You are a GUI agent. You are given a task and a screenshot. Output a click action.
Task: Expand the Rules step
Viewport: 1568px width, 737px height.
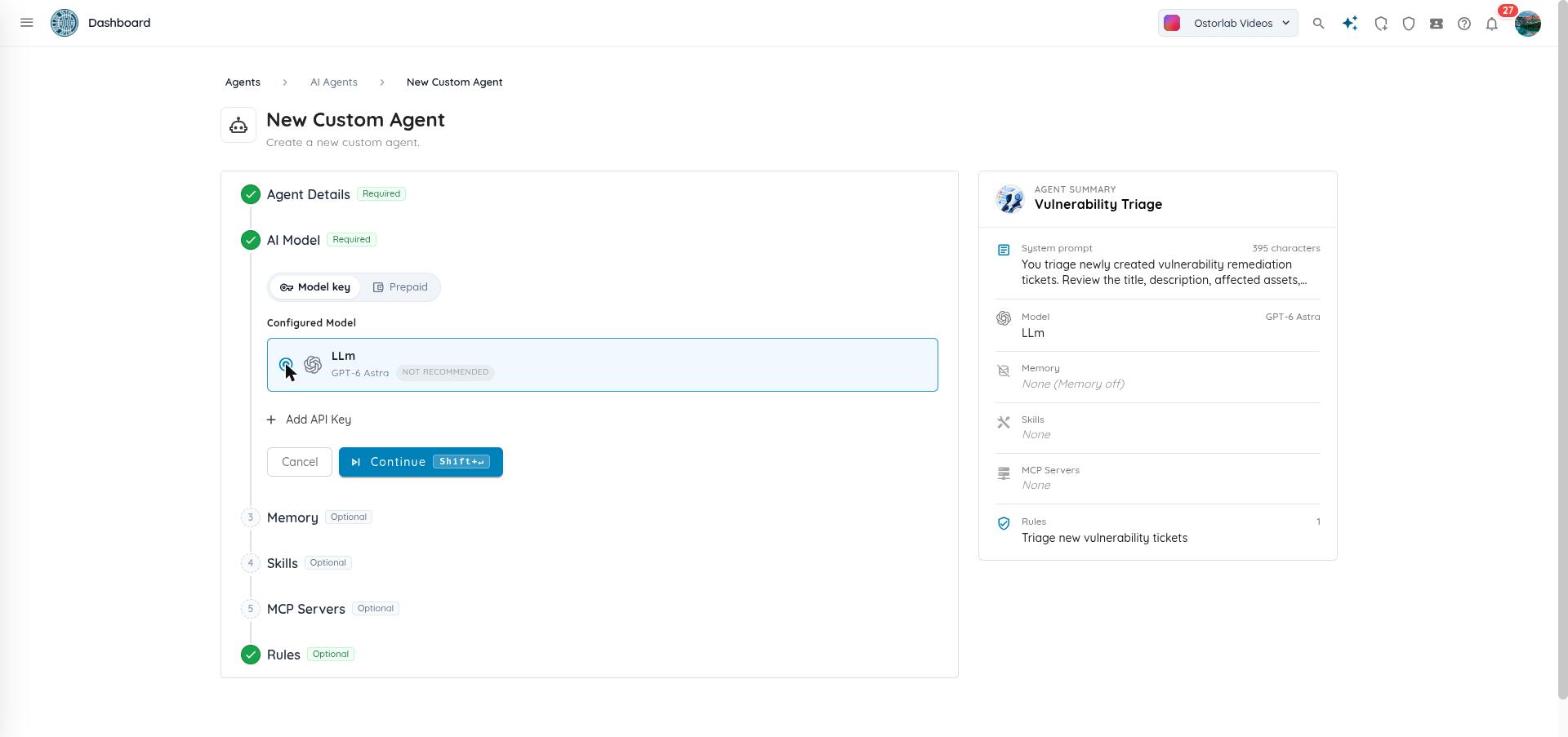[283, 655]
